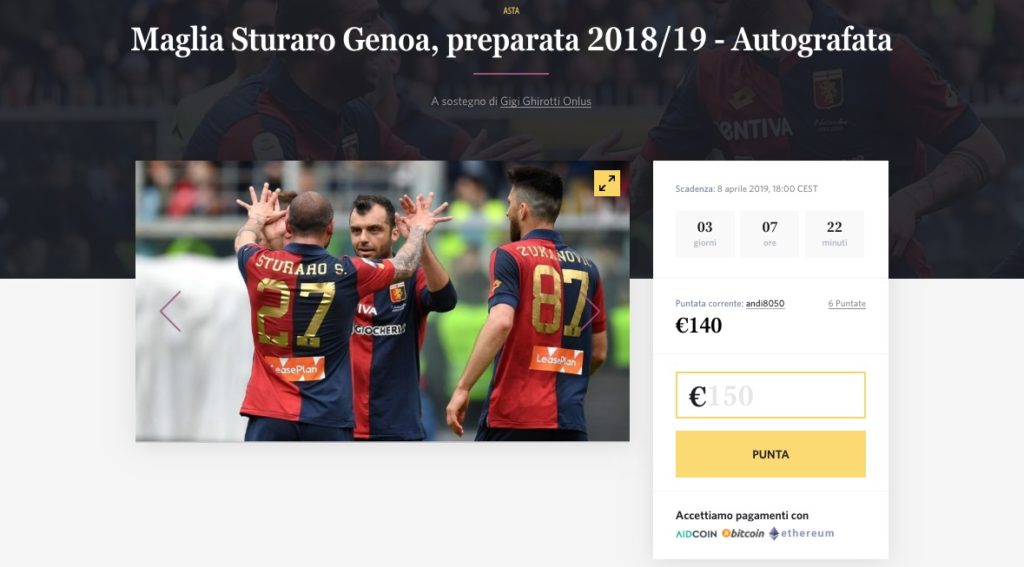Place a bid with the PUNTA button
Image resolution: width=1024 pixels, height=567 pixels.
[x=771, y=454]
